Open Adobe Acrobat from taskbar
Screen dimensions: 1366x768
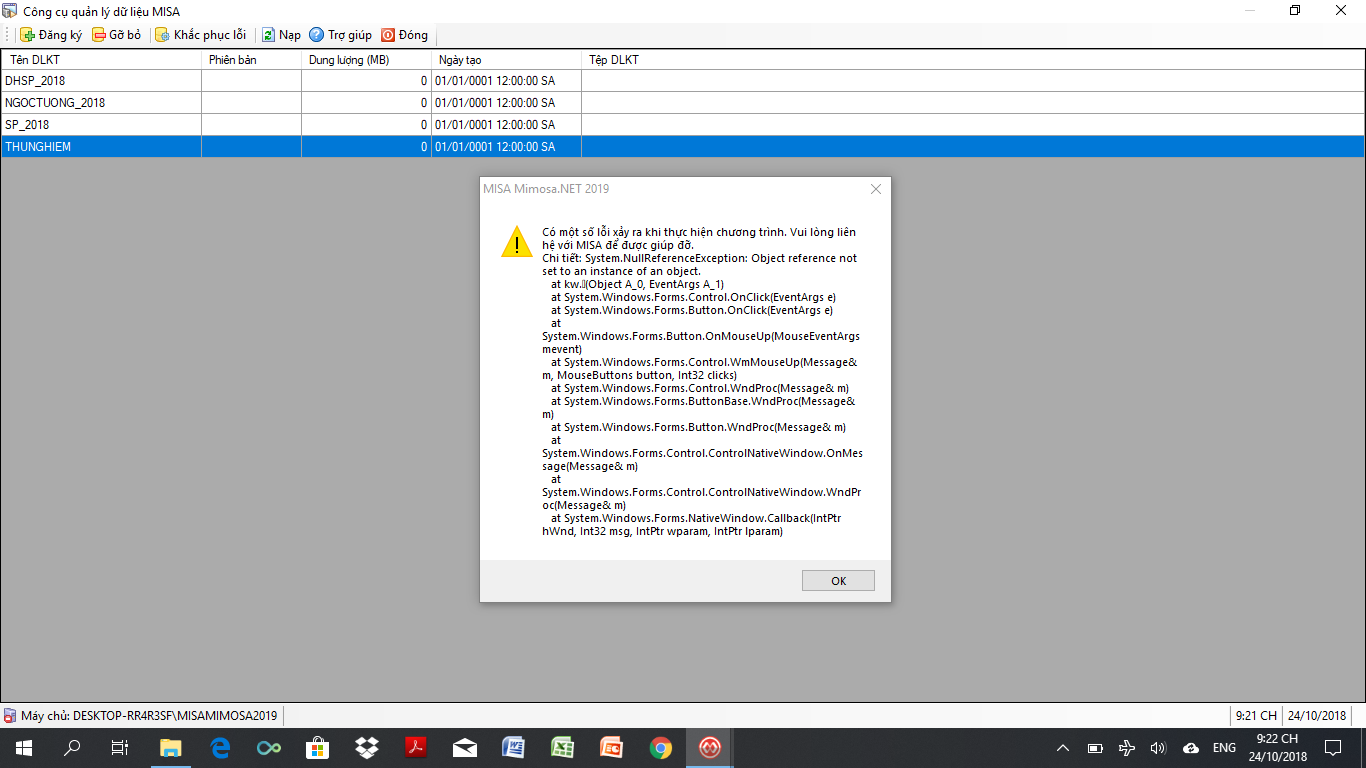click(x=416, y=748)
